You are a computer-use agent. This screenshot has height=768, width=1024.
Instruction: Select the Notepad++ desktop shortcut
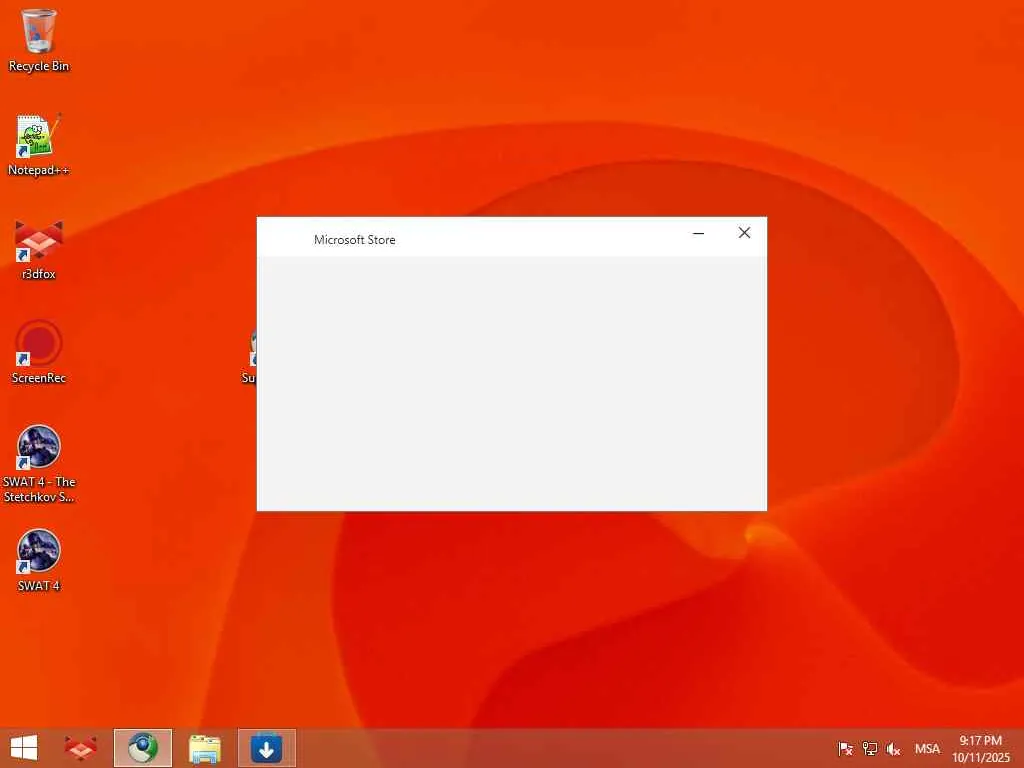tap(39, 144)
